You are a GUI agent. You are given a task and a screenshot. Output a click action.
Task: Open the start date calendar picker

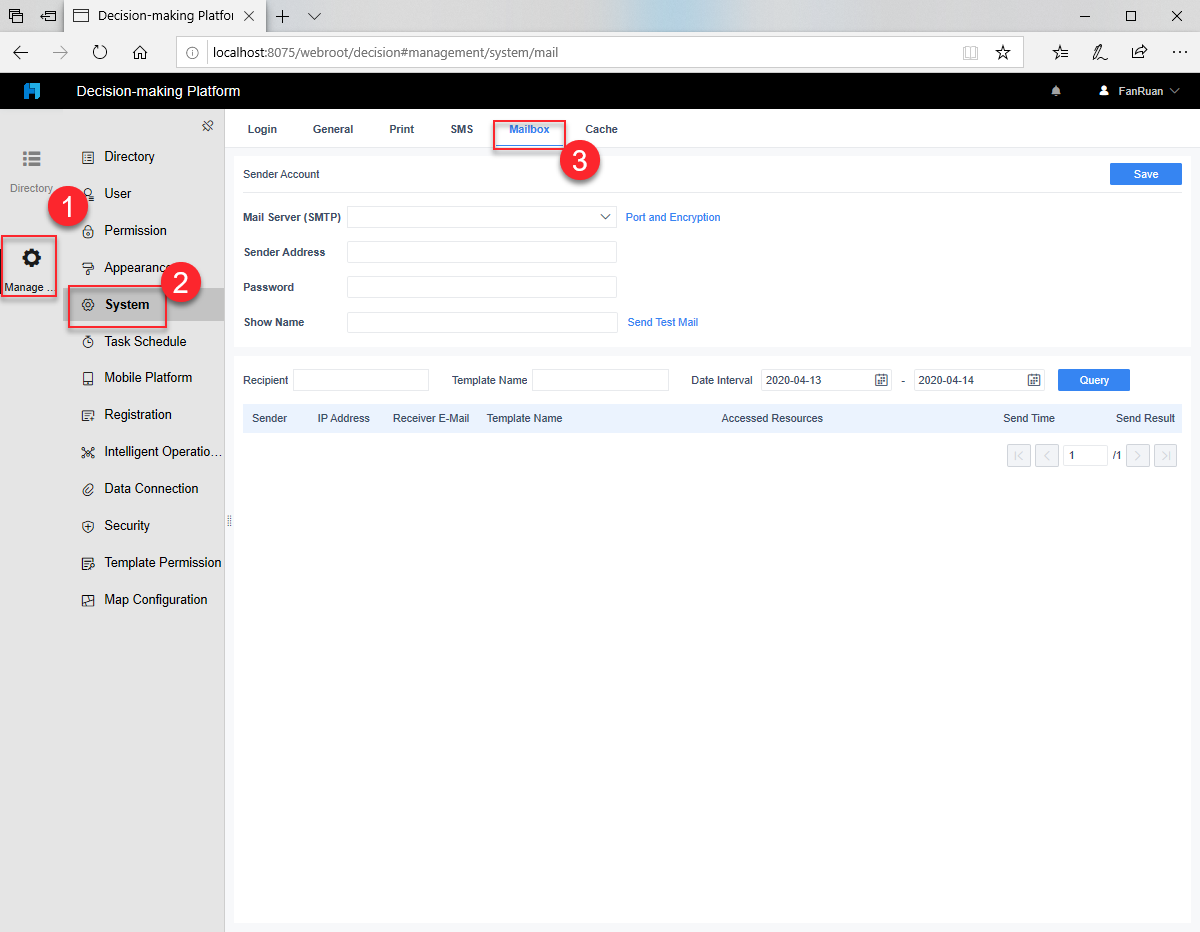[x=880, y=379]
